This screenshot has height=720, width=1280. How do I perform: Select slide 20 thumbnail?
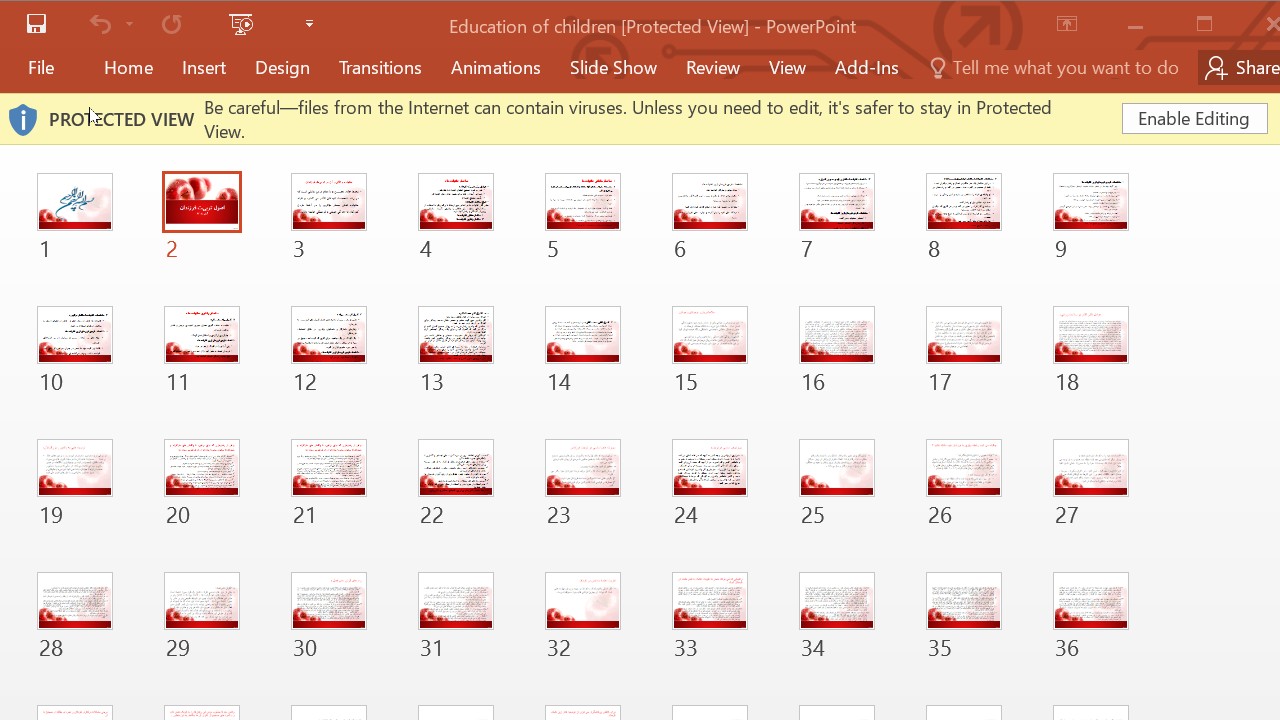click(x=202, y=468)
